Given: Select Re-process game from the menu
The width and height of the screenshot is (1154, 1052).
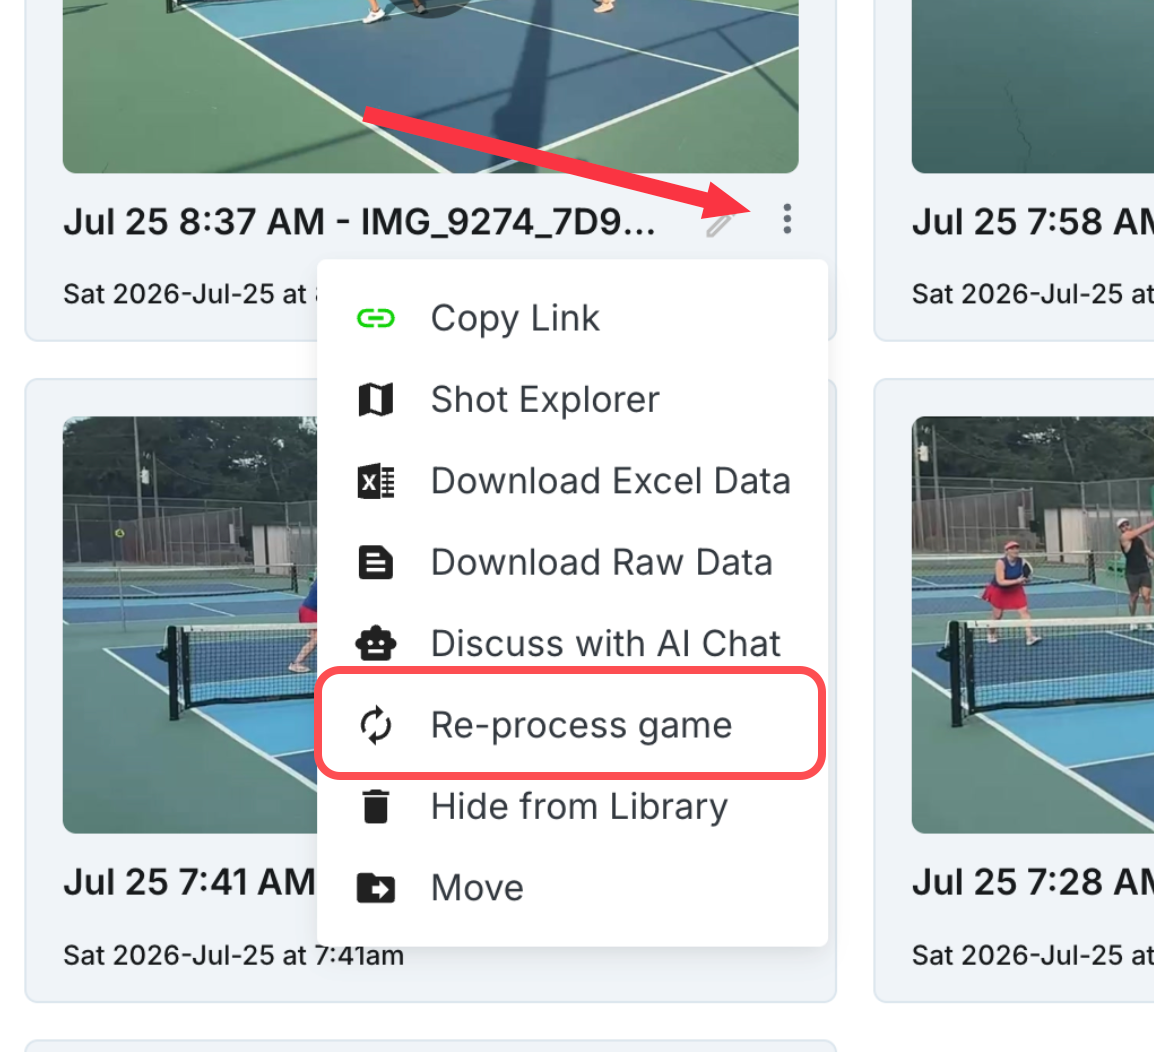Looking at the screenshot, I should (x=572, y=724).
